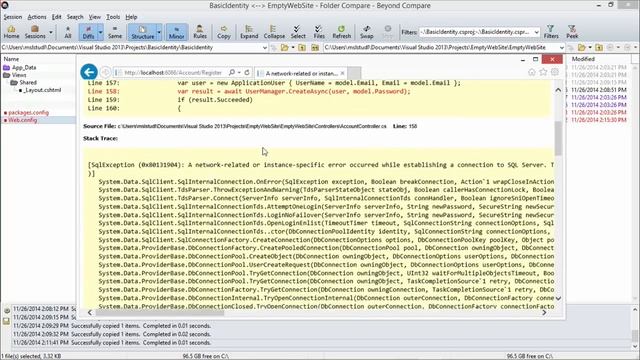Toggle the Structure comparison button
Viewport: 640px width, 360px height.
[142, 32]
